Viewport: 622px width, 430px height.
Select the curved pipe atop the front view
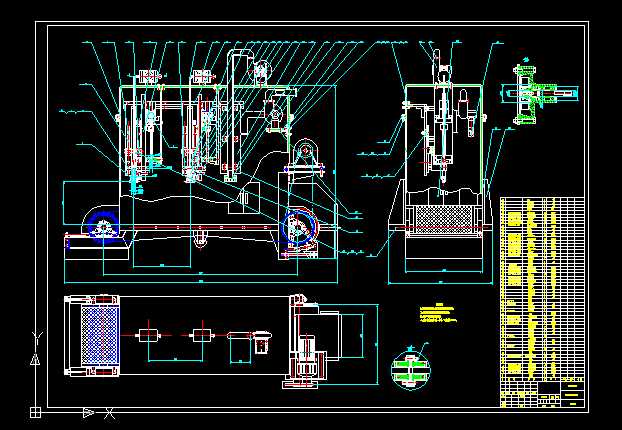[x=238, y=60]
